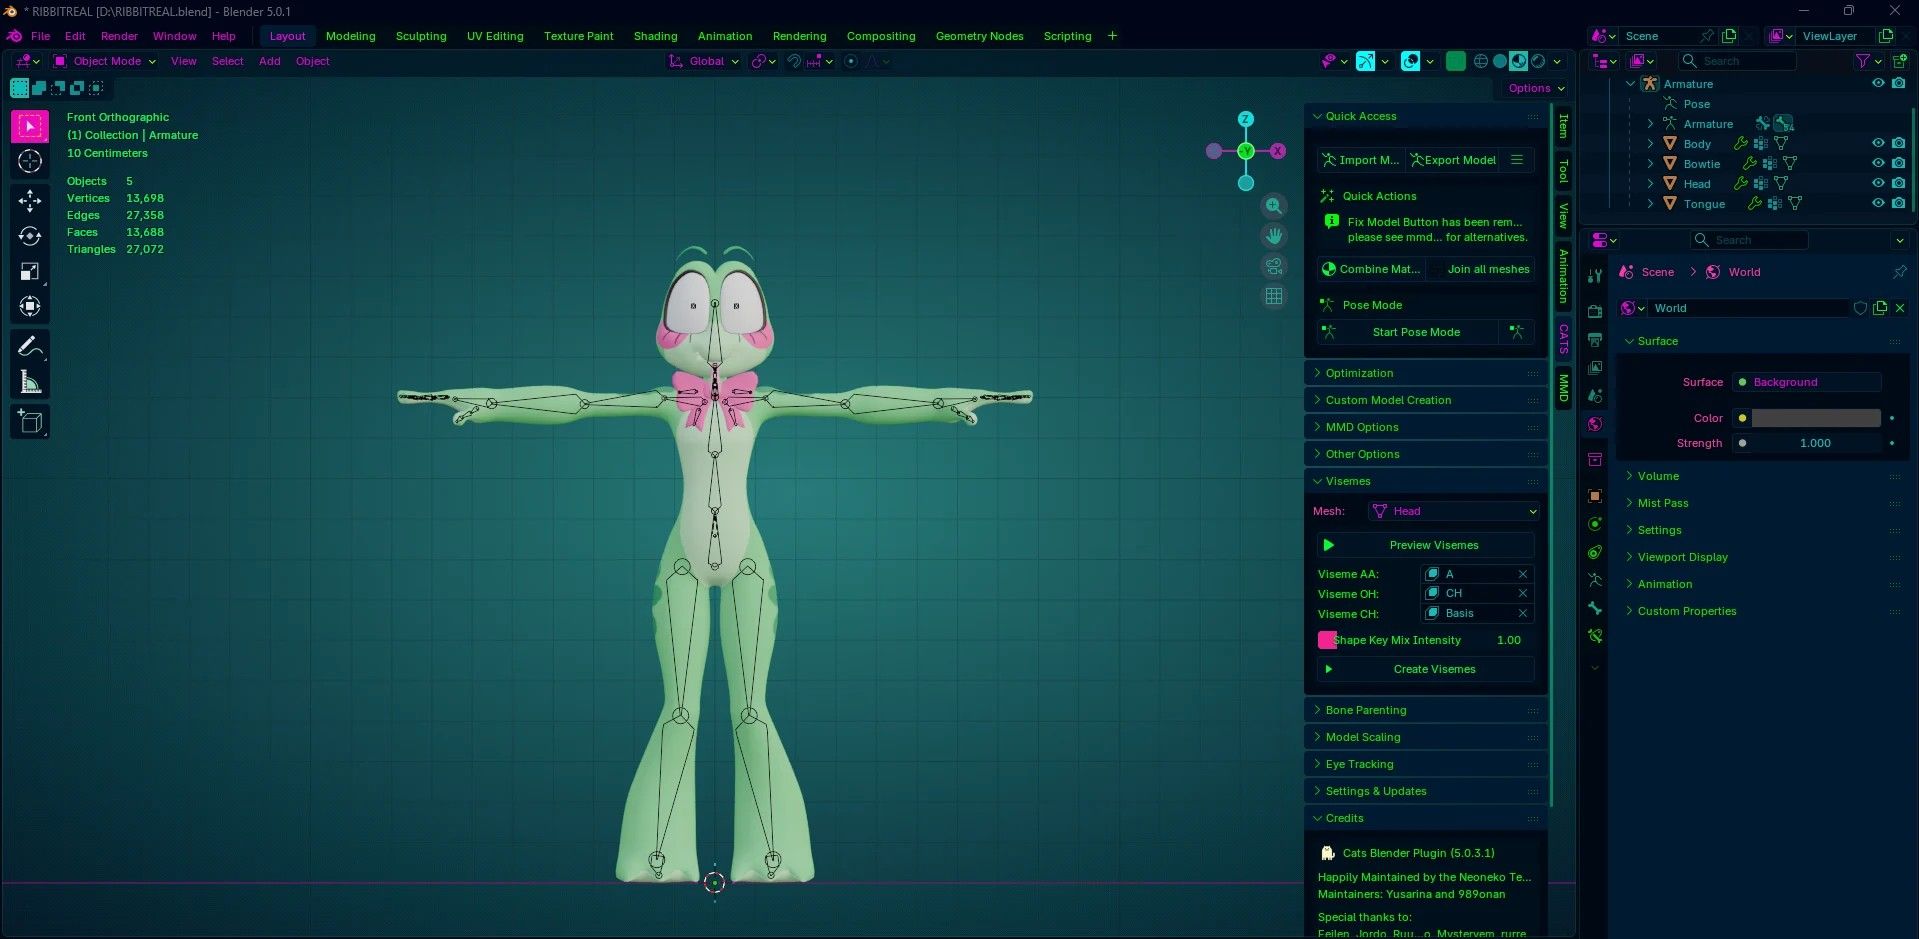Viewport: 1919px width, 939px height.
Task: Open the Tool properties tab icon
Action: pyautogui.click(x=1595, y=276)
